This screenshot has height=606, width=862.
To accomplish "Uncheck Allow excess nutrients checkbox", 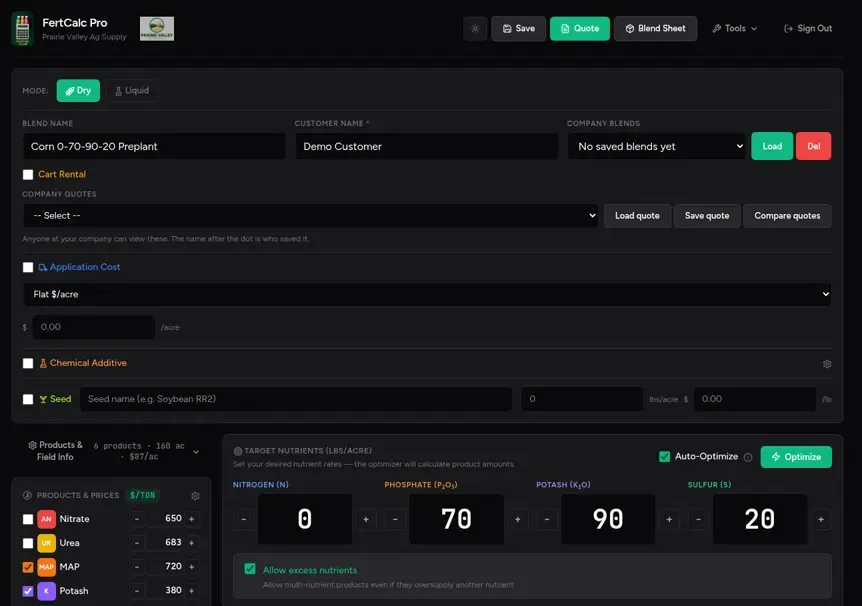I will 250,569.
